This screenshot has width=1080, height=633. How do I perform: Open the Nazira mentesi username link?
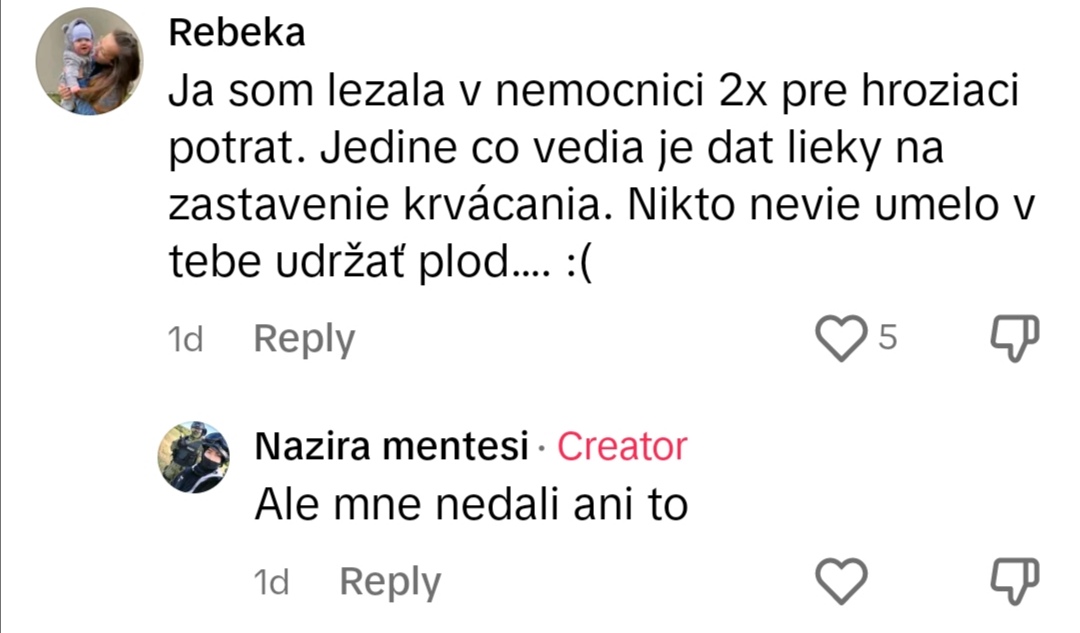click(391, 447)
